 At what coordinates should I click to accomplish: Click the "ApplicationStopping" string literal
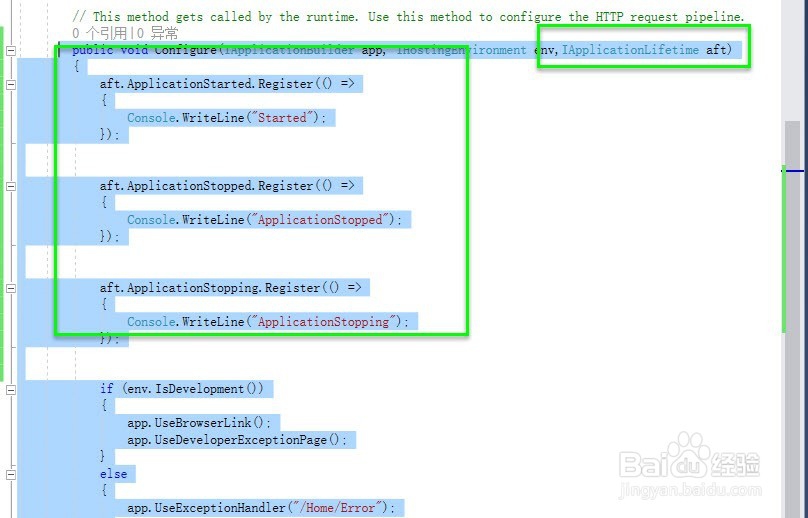[x=323, y=322]
